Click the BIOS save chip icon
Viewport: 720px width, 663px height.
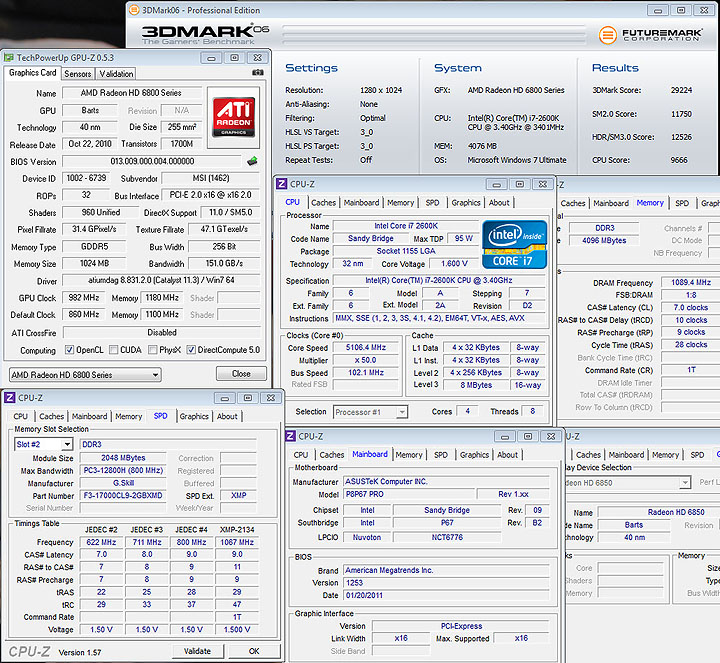252,161
